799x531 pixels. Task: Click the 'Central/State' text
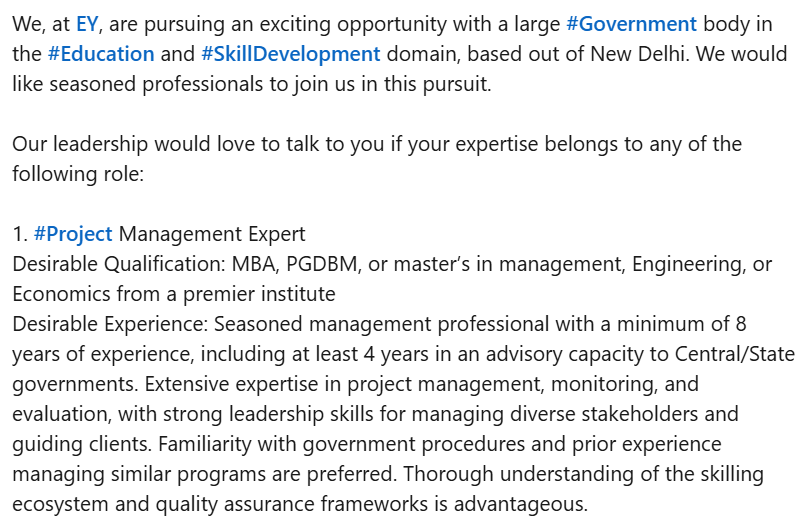coord(735,354)
